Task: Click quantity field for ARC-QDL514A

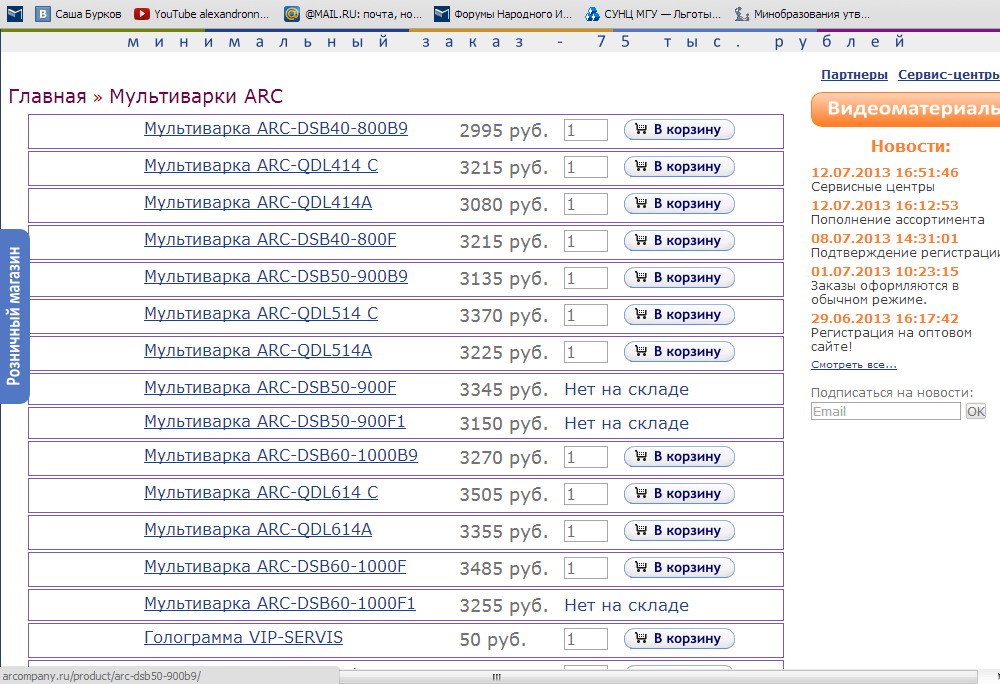Action: point(585,352)
